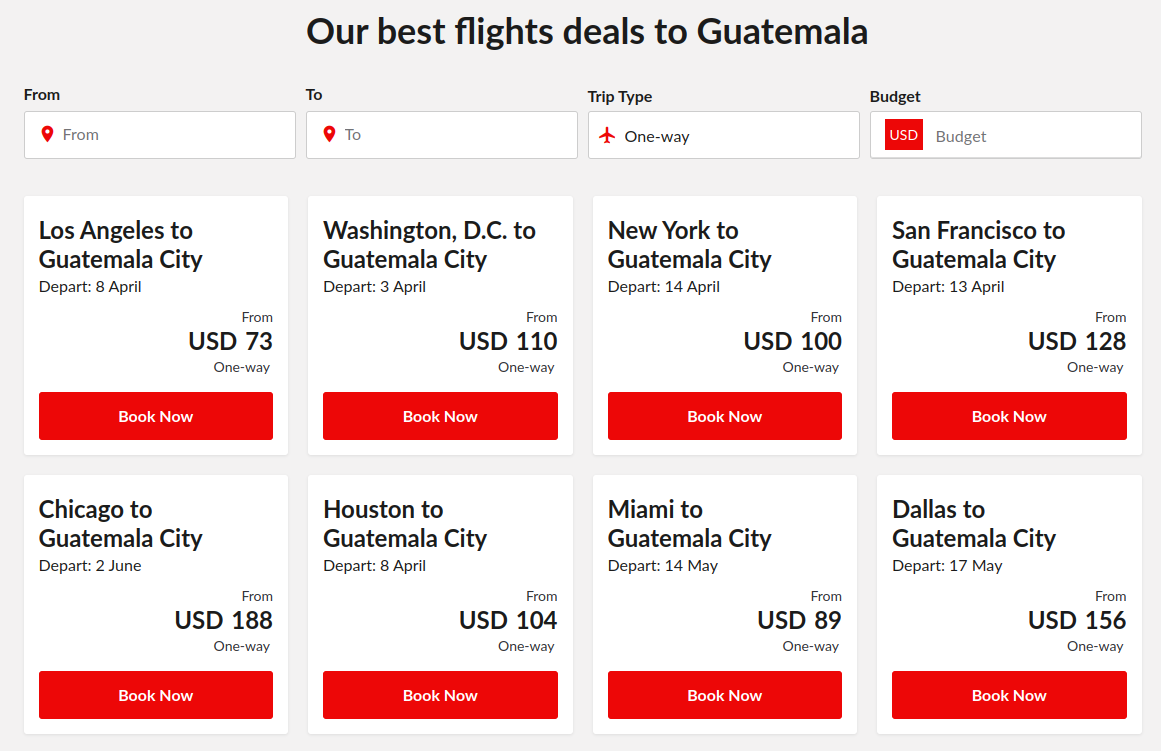1161x751 pixels.
Task: Click the Budget amount input field
Action: (x=1030, y=136)
